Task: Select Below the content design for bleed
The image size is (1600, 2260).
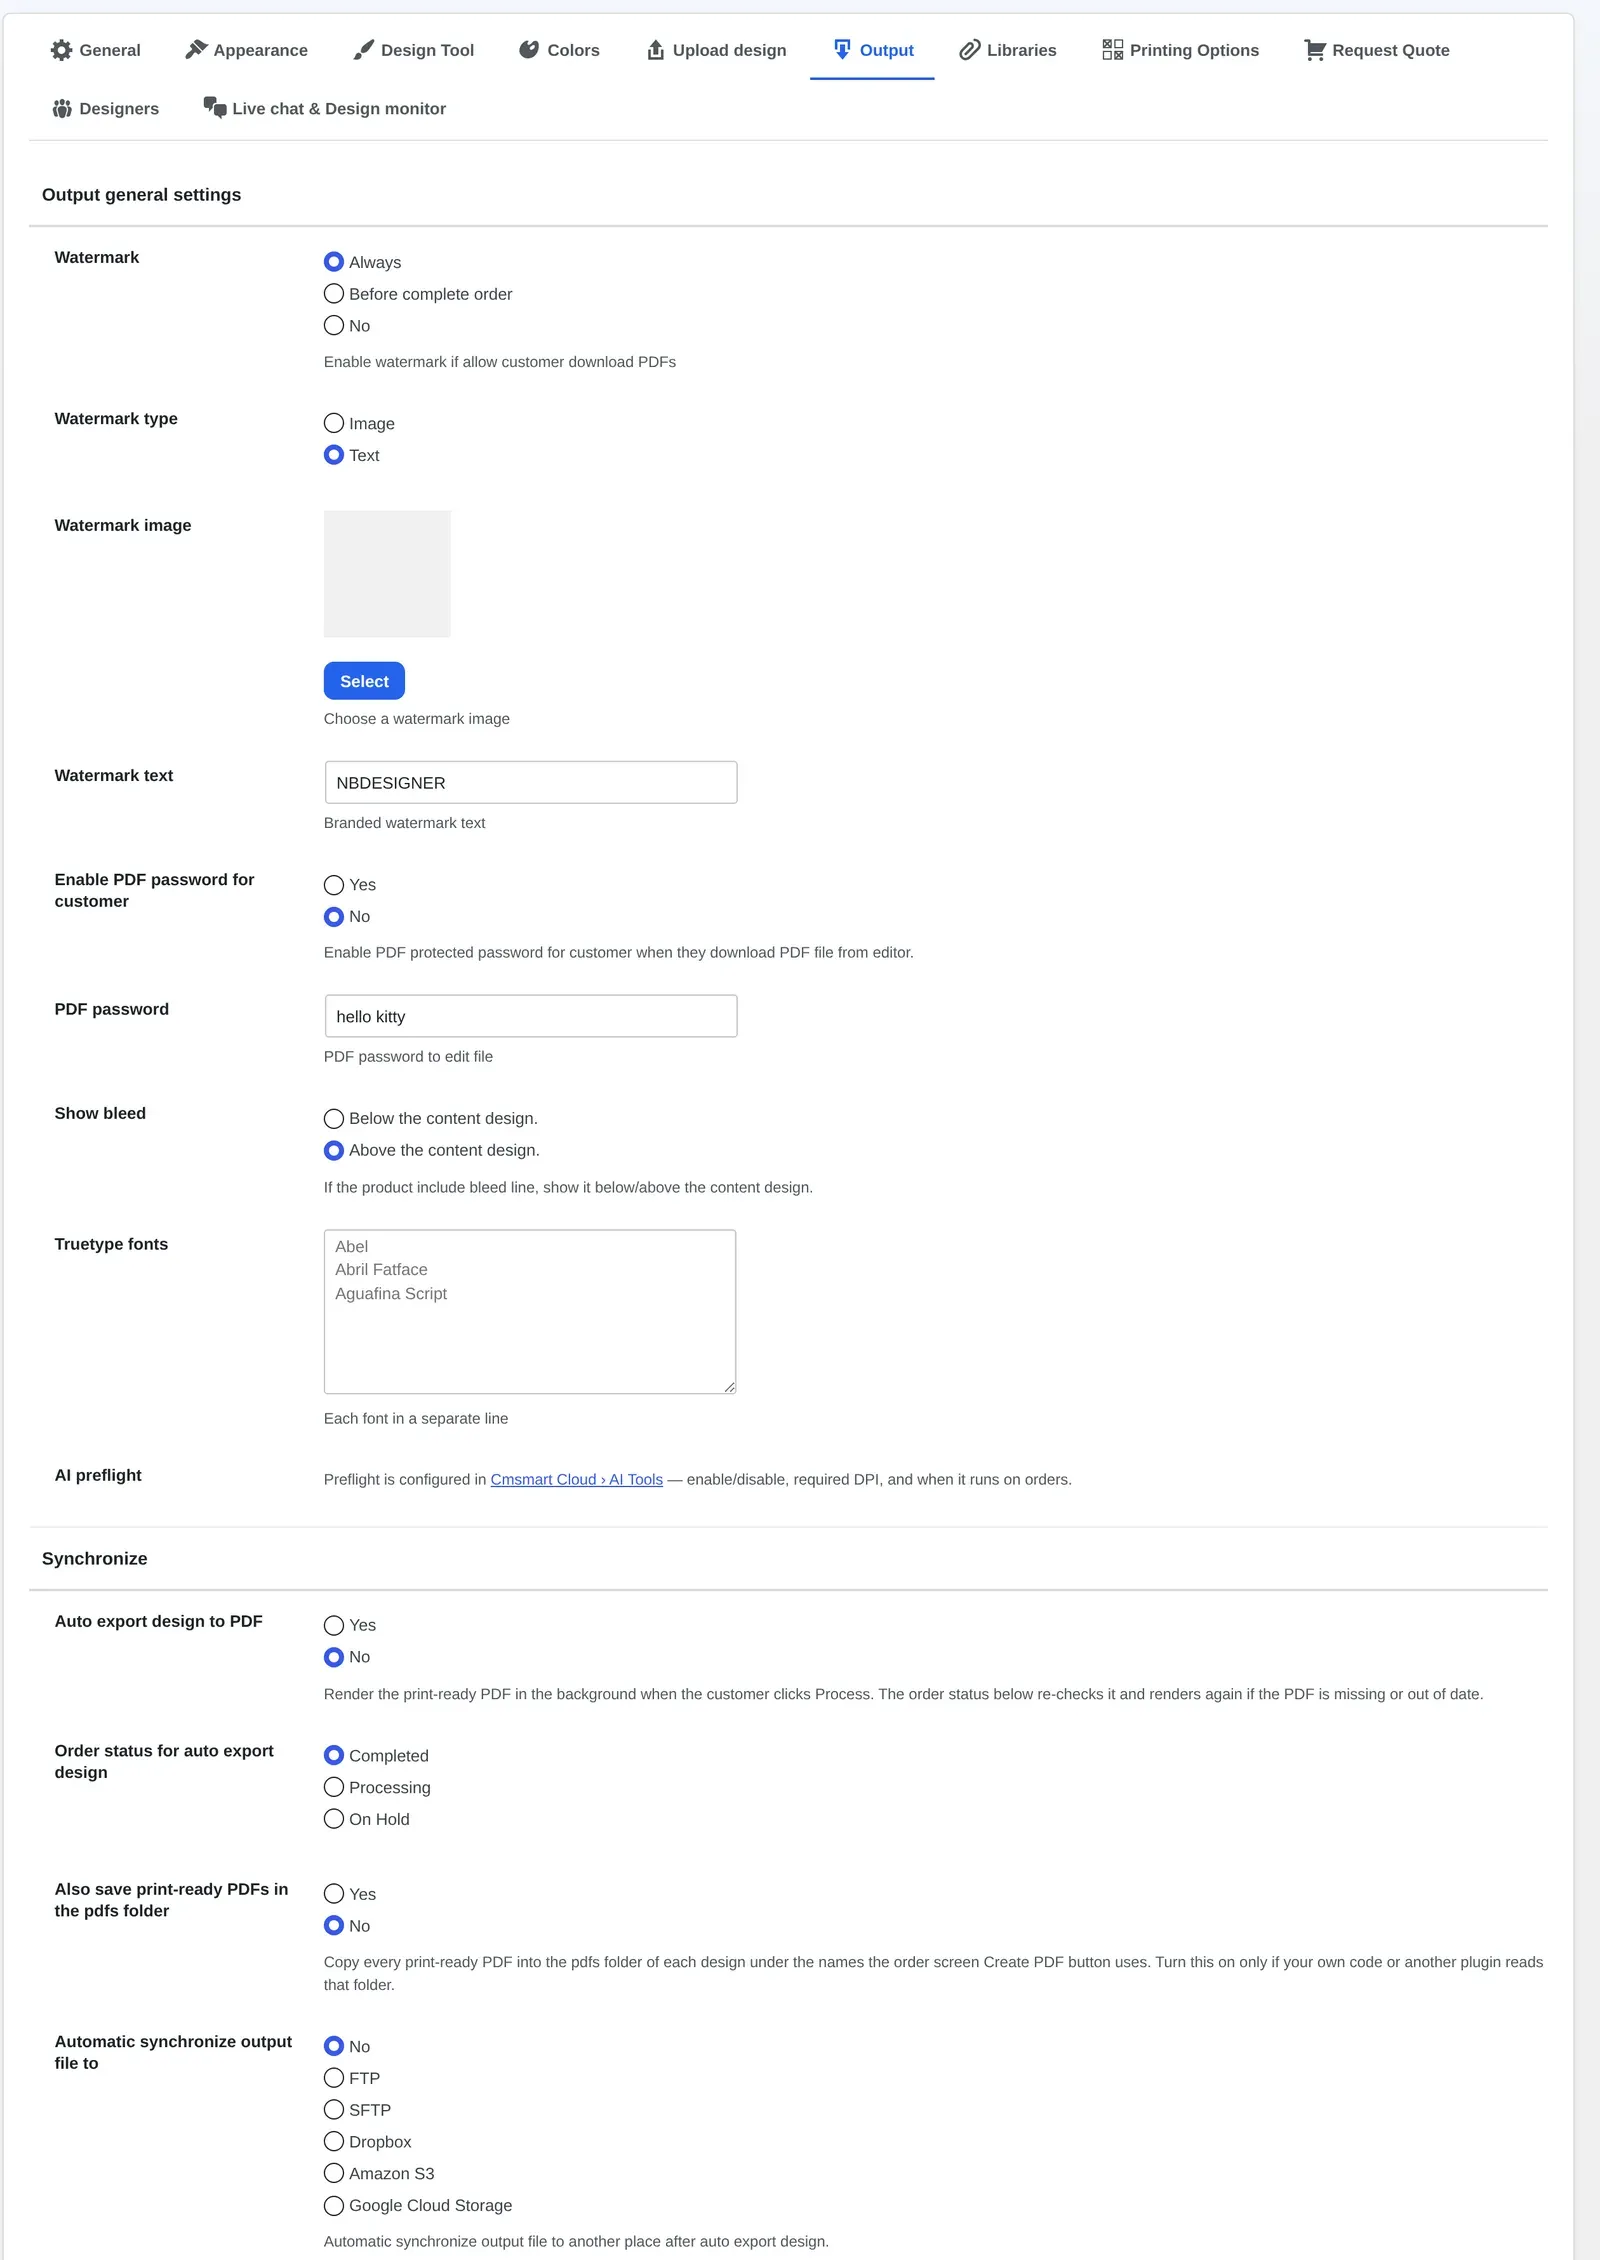Action: click(x=334, y=1119)
